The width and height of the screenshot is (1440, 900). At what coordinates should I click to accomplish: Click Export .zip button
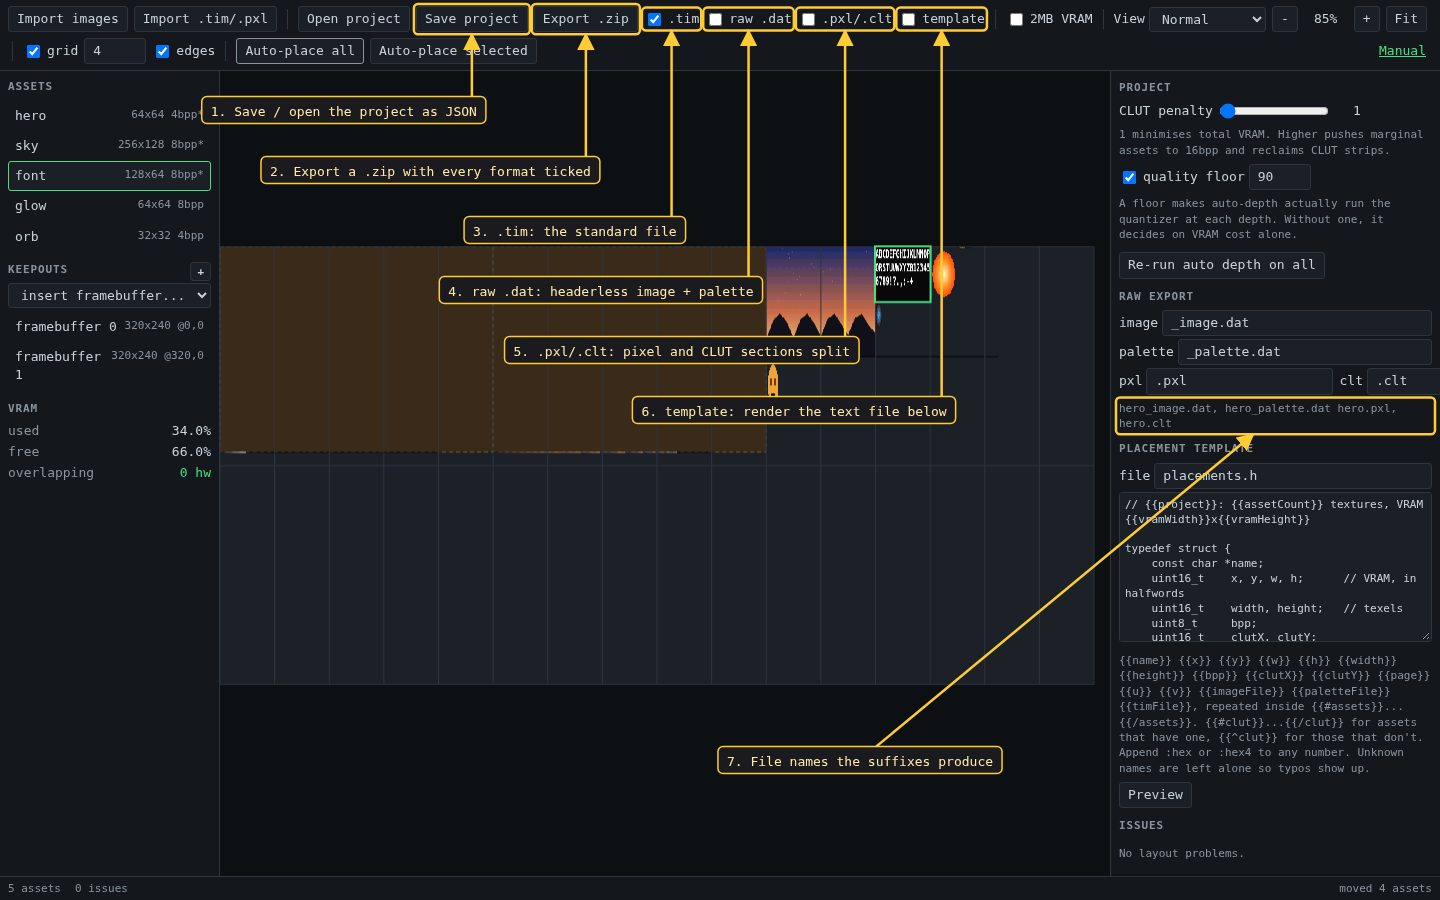[586, 19]
